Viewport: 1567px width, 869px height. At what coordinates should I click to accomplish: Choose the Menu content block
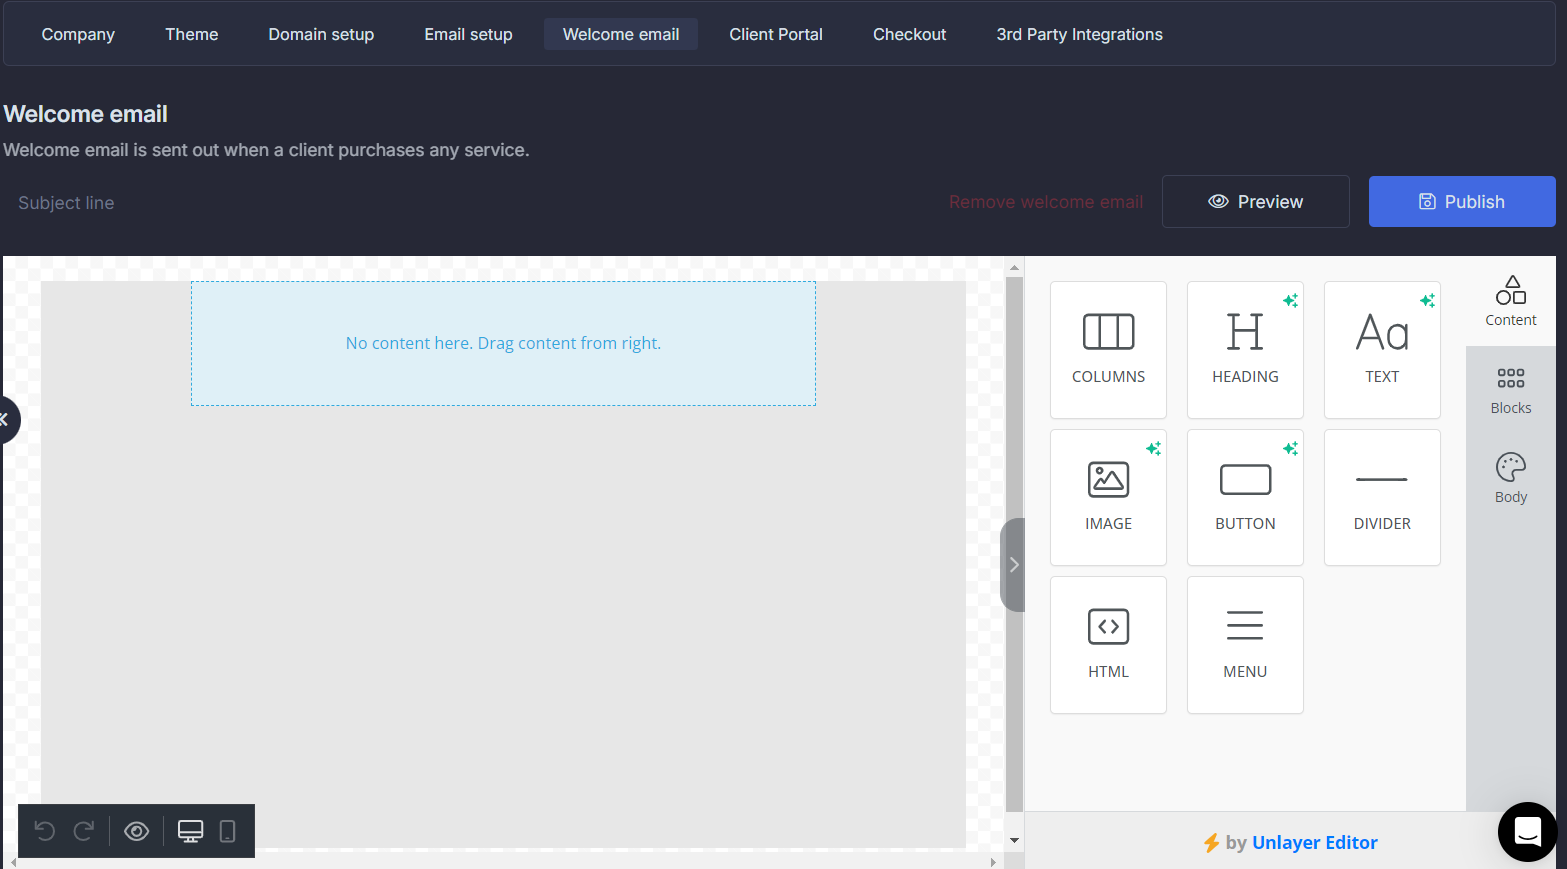(1245, 644)
